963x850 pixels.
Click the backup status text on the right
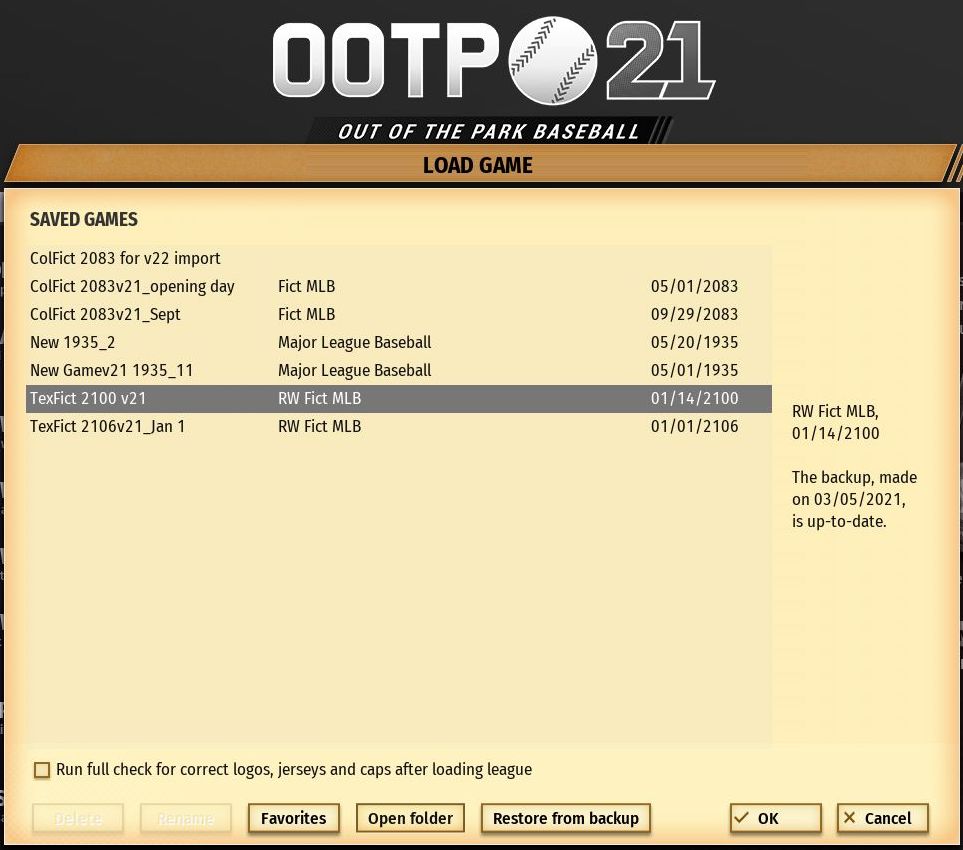coord(854,499)
